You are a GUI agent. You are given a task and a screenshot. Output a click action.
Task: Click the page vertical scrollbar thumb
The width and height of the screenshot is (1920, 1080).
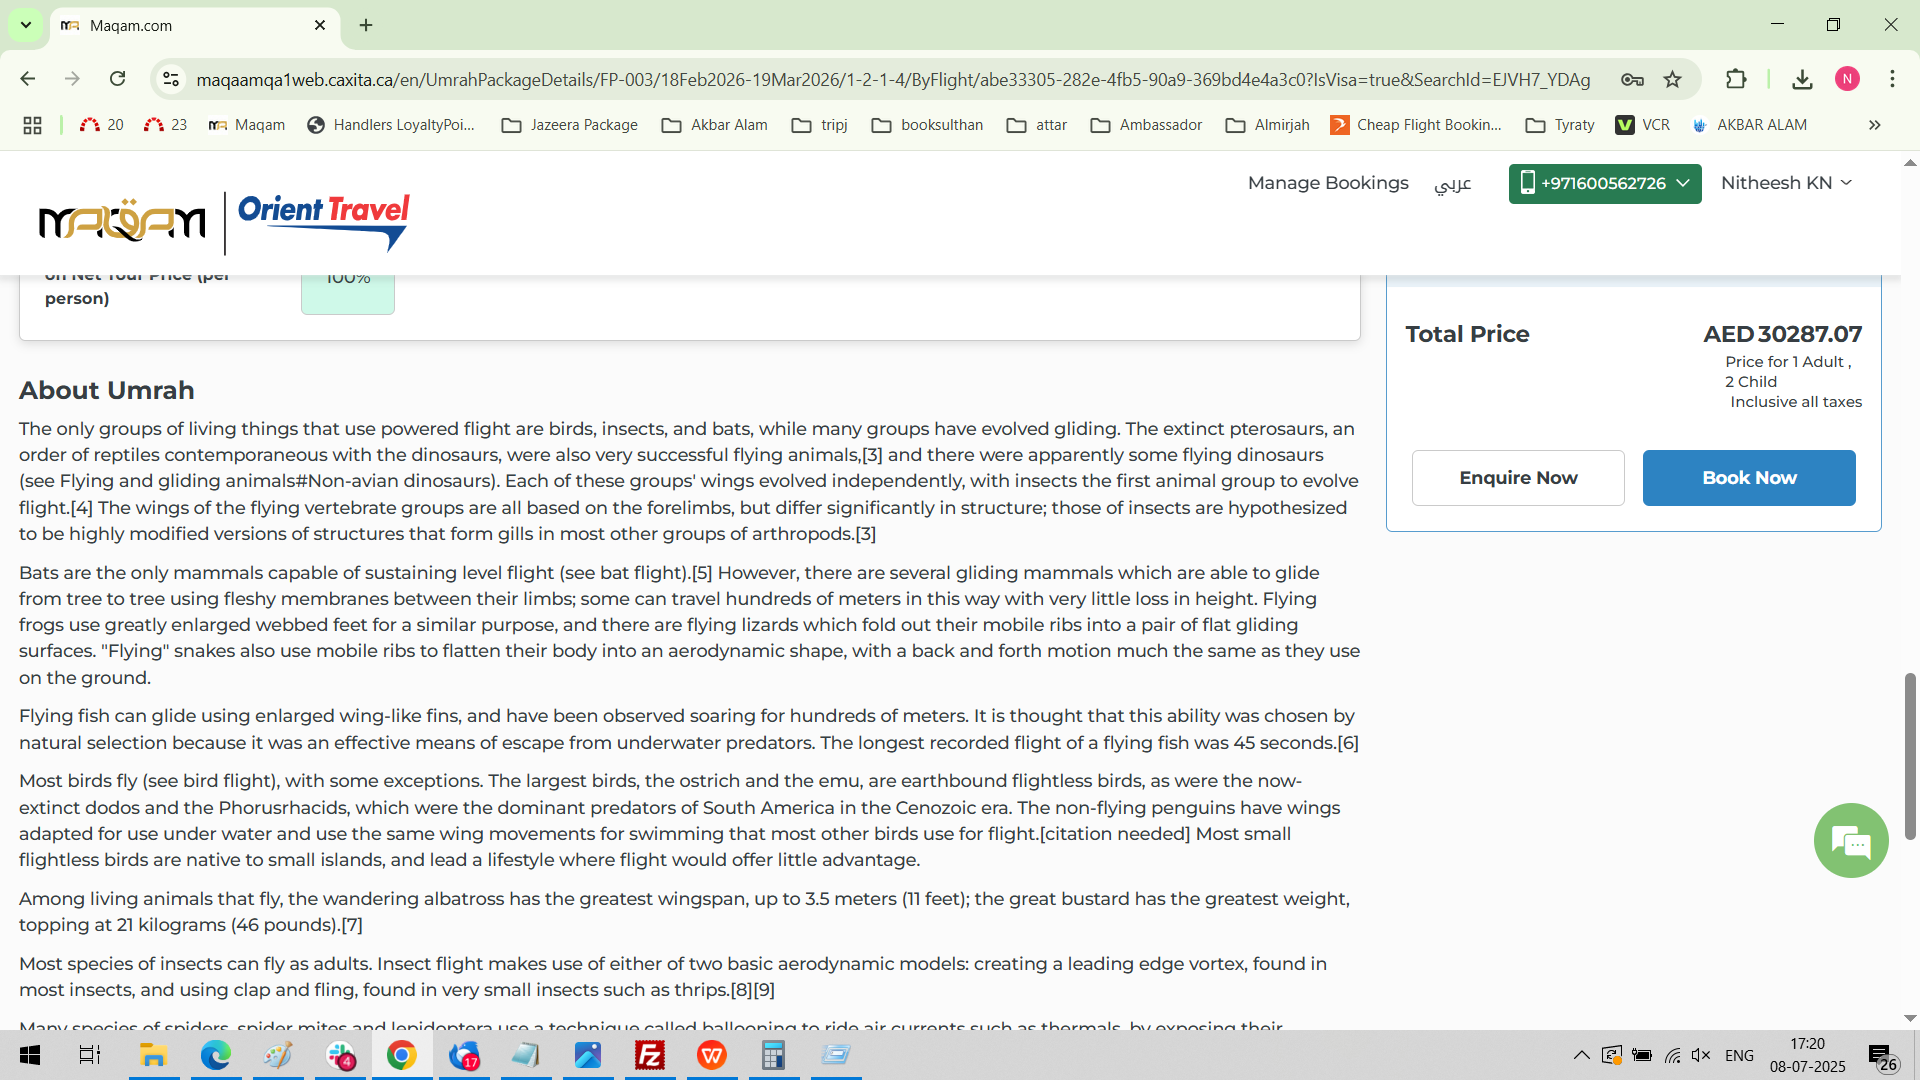pos(1909,756)
